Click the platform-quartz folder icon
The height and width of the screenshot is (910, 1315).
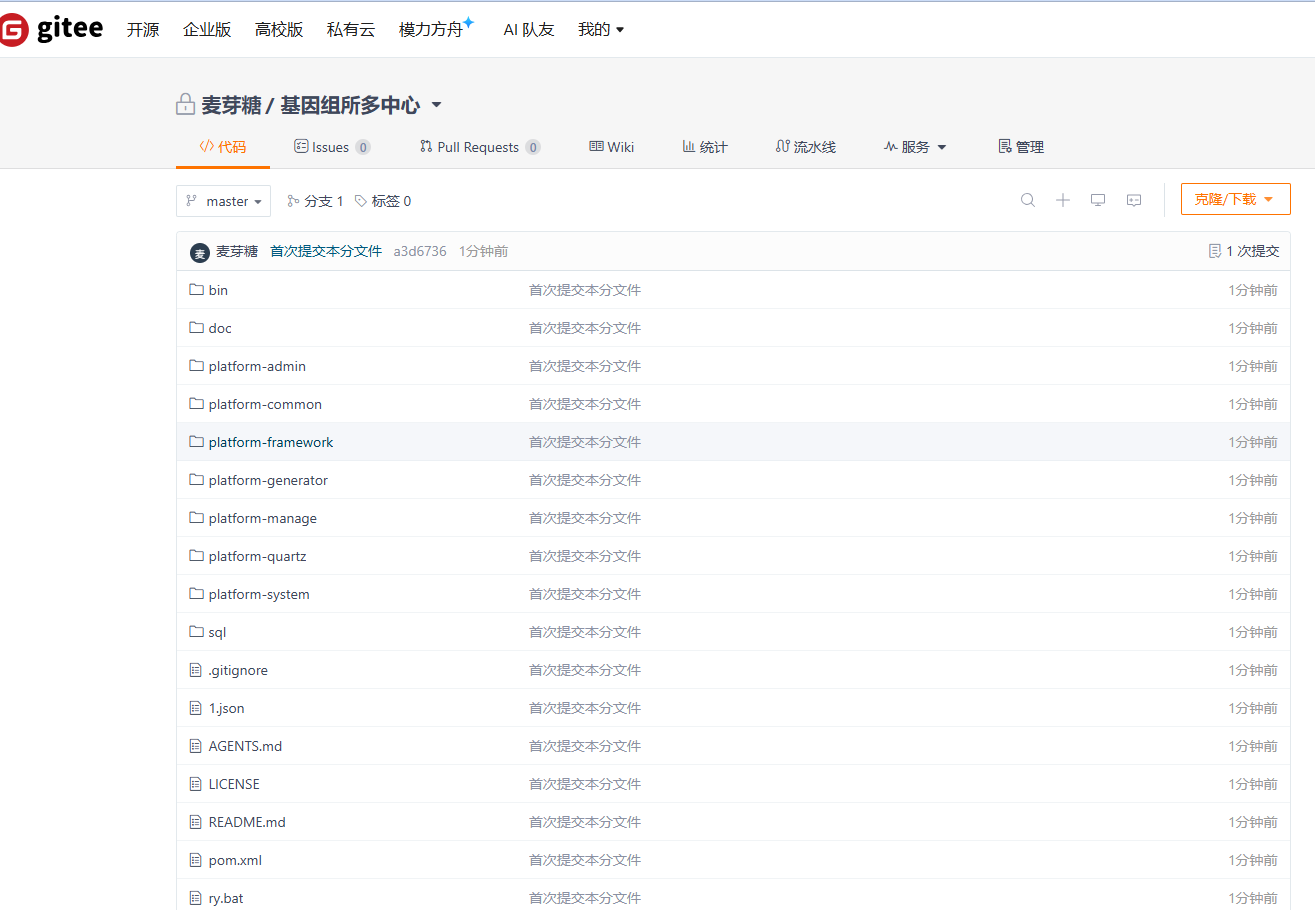[196, 556]
